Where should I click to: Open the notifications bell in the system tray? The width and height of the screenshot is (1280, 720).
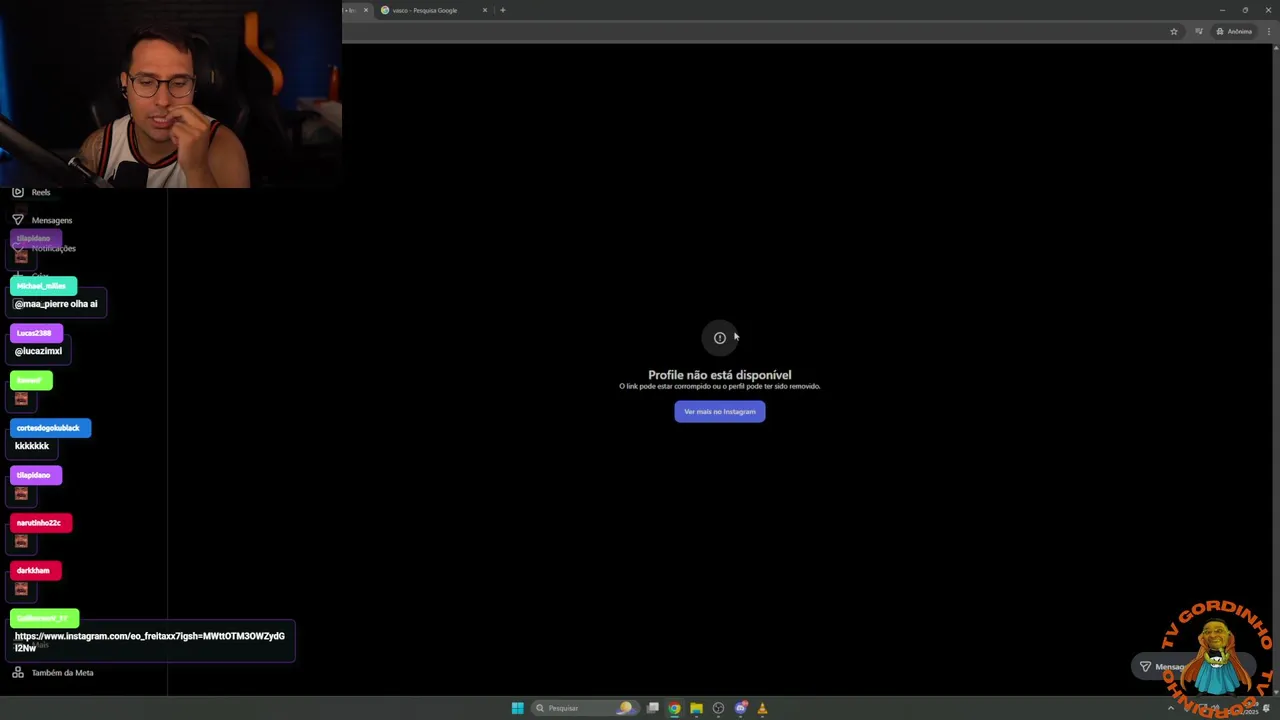tap(1267, 708)
